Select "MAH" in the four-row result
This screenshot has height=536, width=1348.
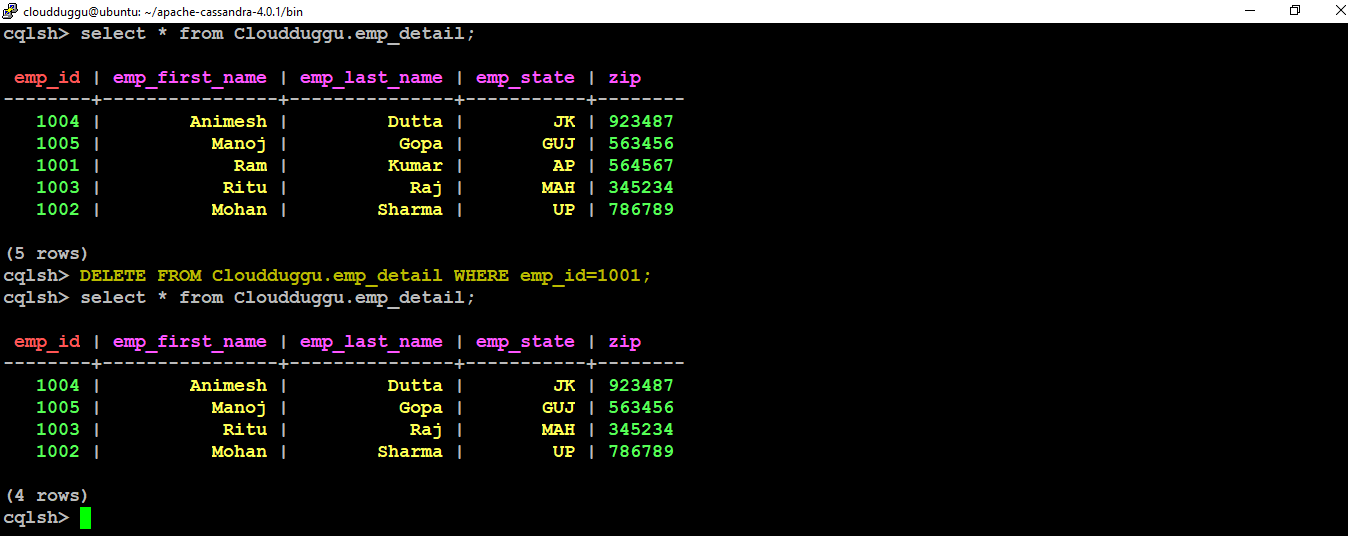[x=559, y=430]
